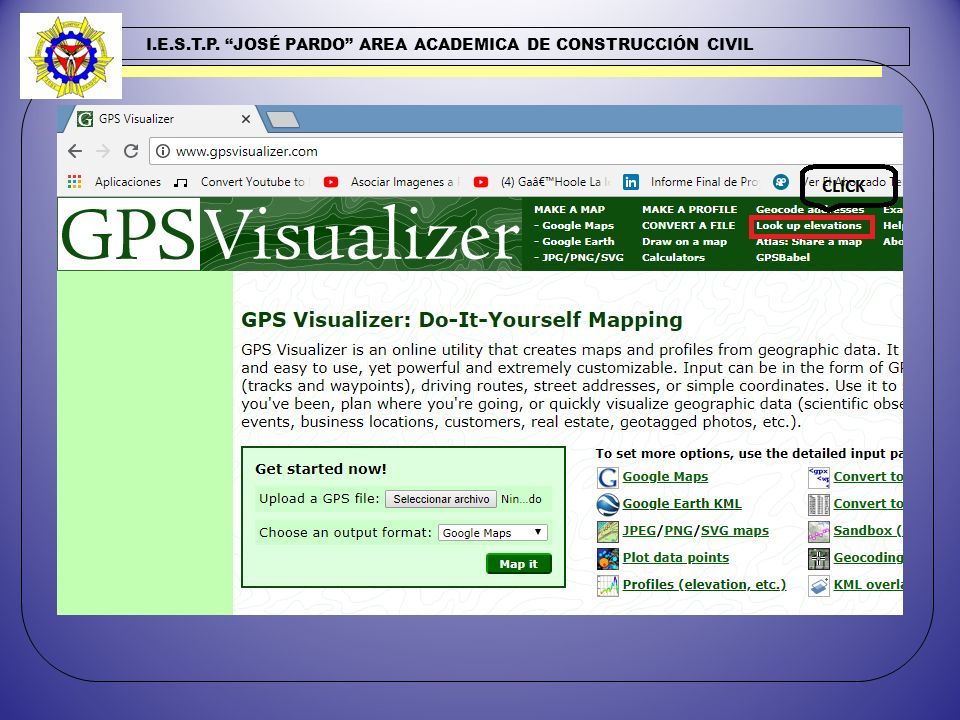Open the Aplicaciones apps grid icon

point(75,182)
